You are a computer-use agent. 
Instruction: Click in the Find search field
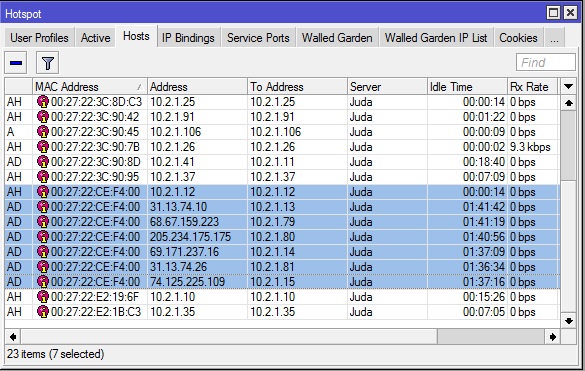545,62
